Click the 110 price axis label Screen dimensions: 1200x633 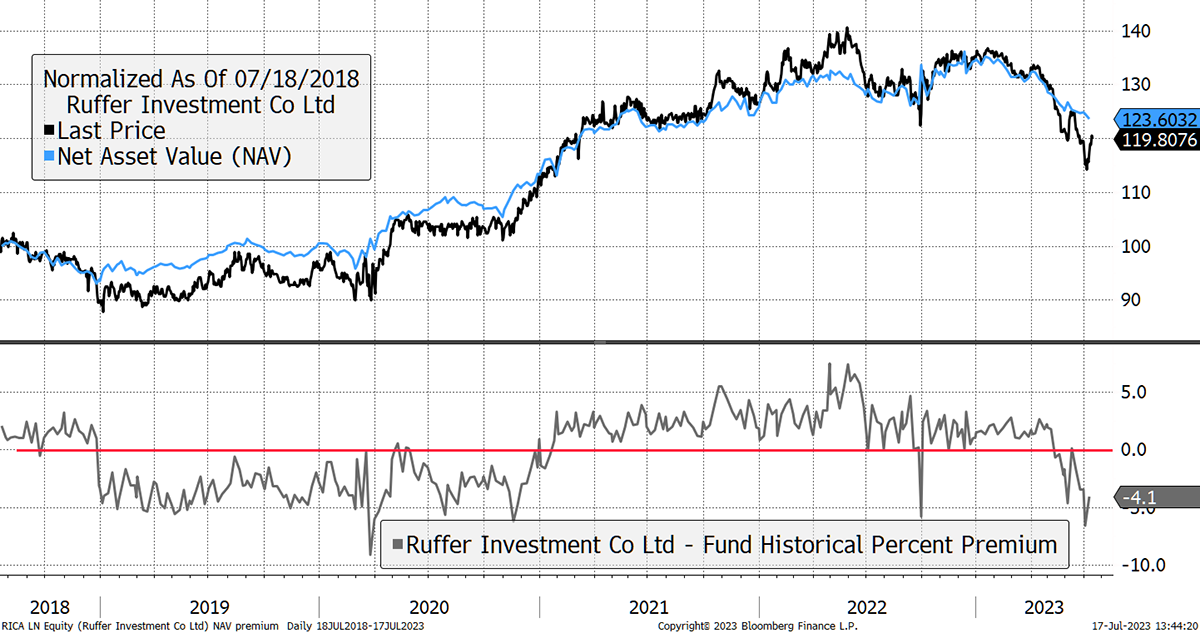1138,192
